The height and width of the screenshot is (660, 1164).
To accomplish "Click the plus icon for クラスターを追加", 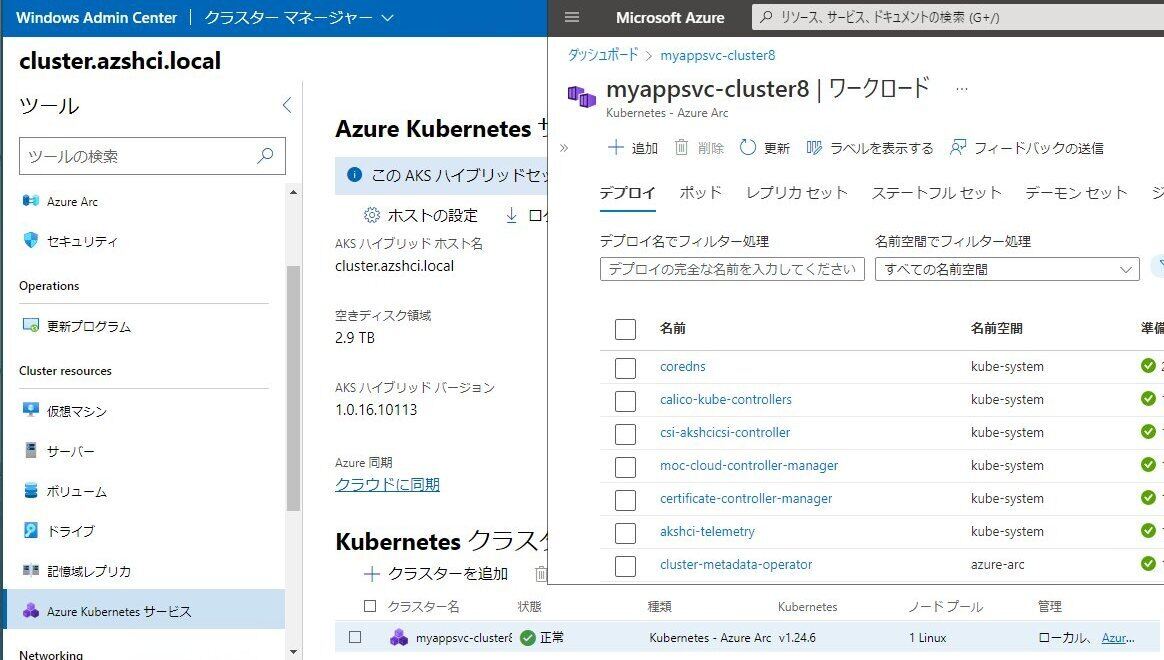I will 372,573.
